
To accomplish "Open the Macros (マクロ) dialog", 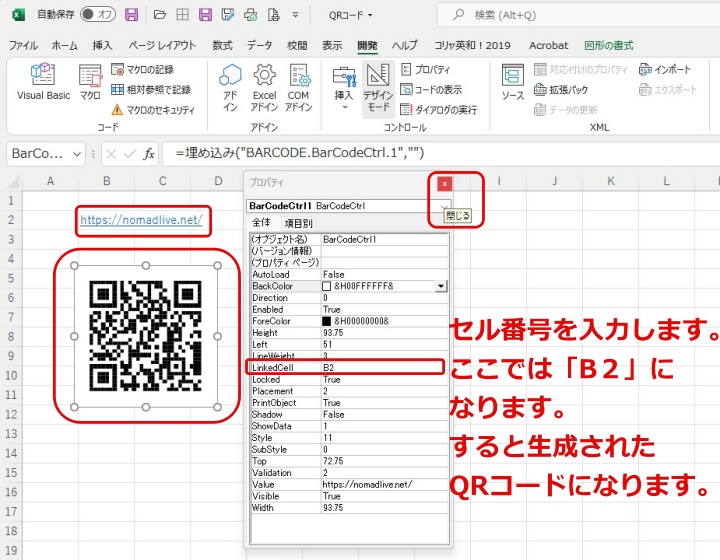I will 90,82.
